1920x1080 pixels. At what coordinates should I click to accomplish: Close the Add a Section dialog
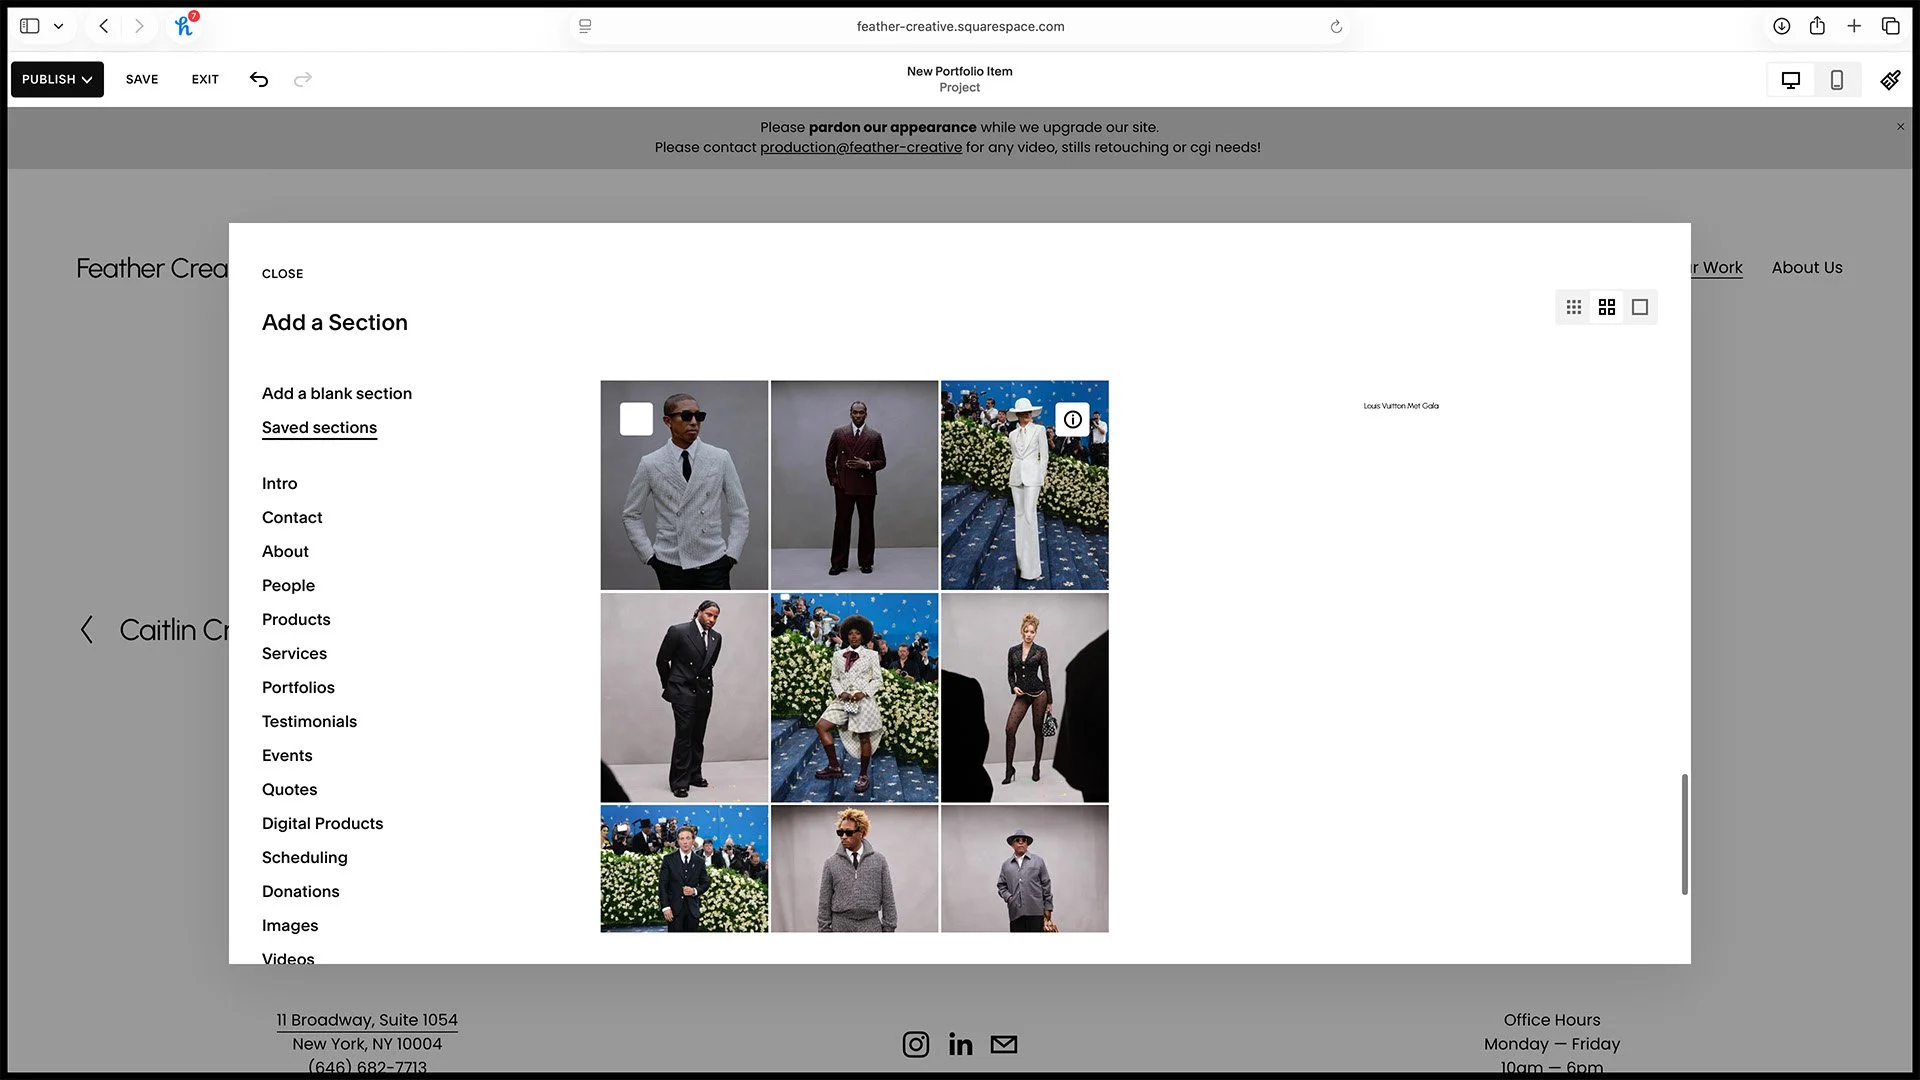coord(282,273)
